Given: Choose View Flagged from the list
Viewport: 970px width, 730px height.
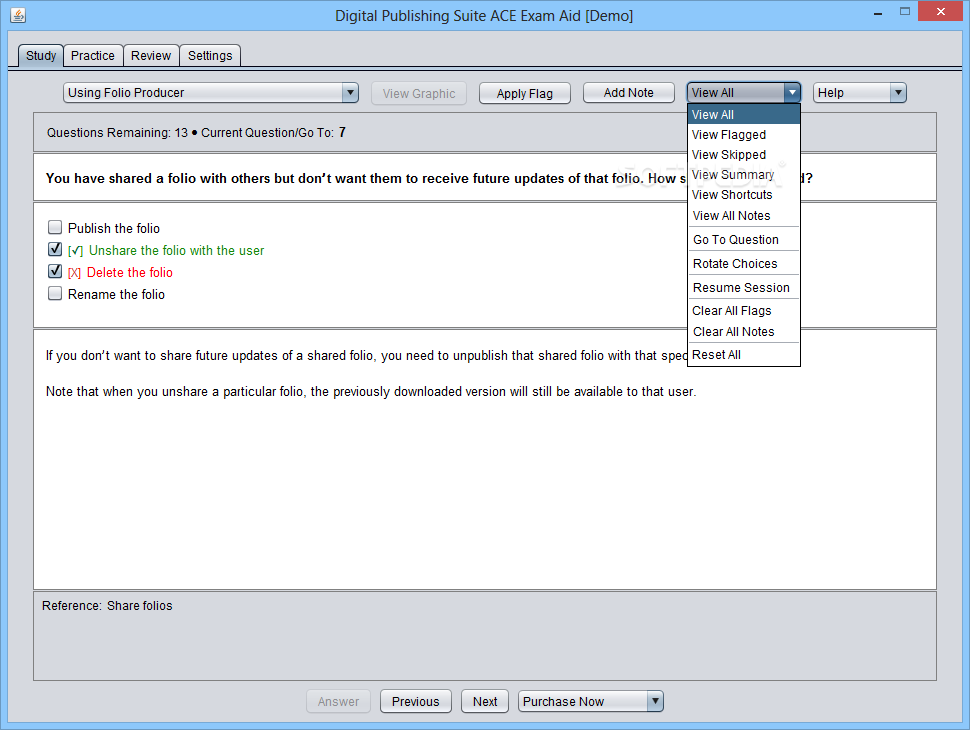Looking at the screenshot, I should tap(744, 135).
